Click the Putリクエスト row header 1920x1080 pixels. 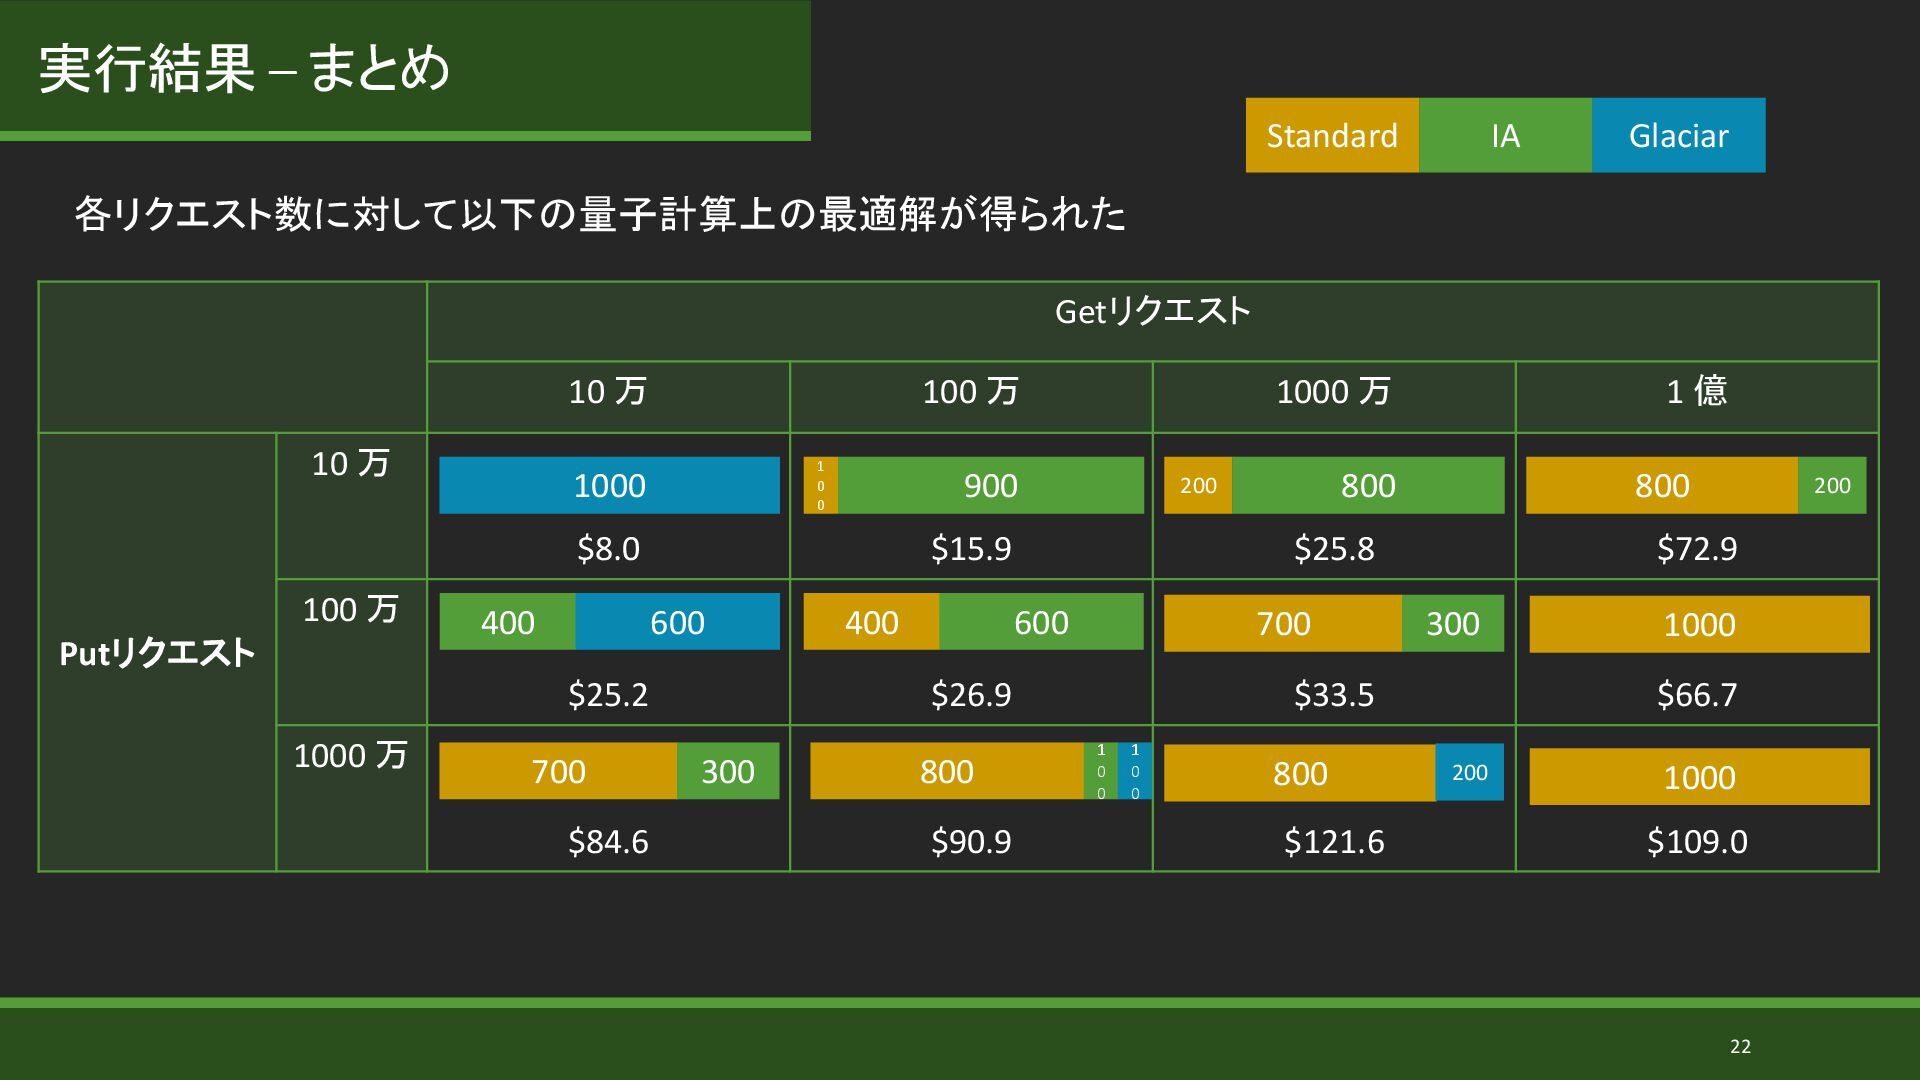[157, 653]
